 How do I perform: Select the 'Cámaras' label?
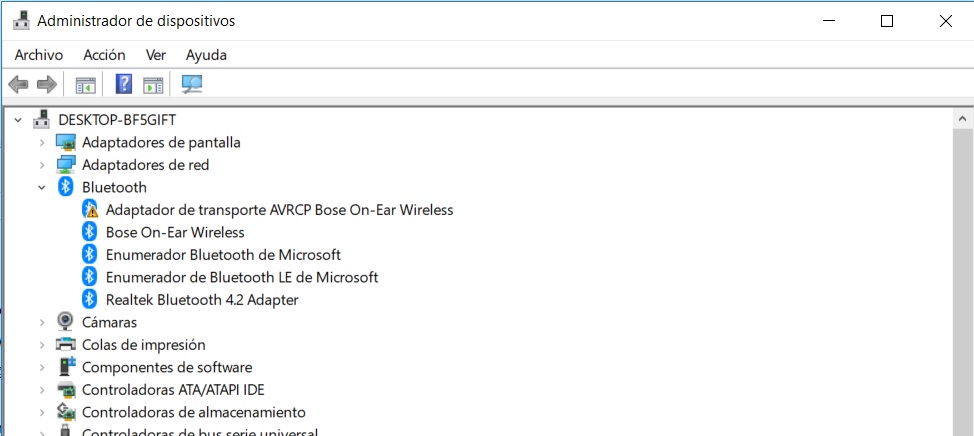109,322
